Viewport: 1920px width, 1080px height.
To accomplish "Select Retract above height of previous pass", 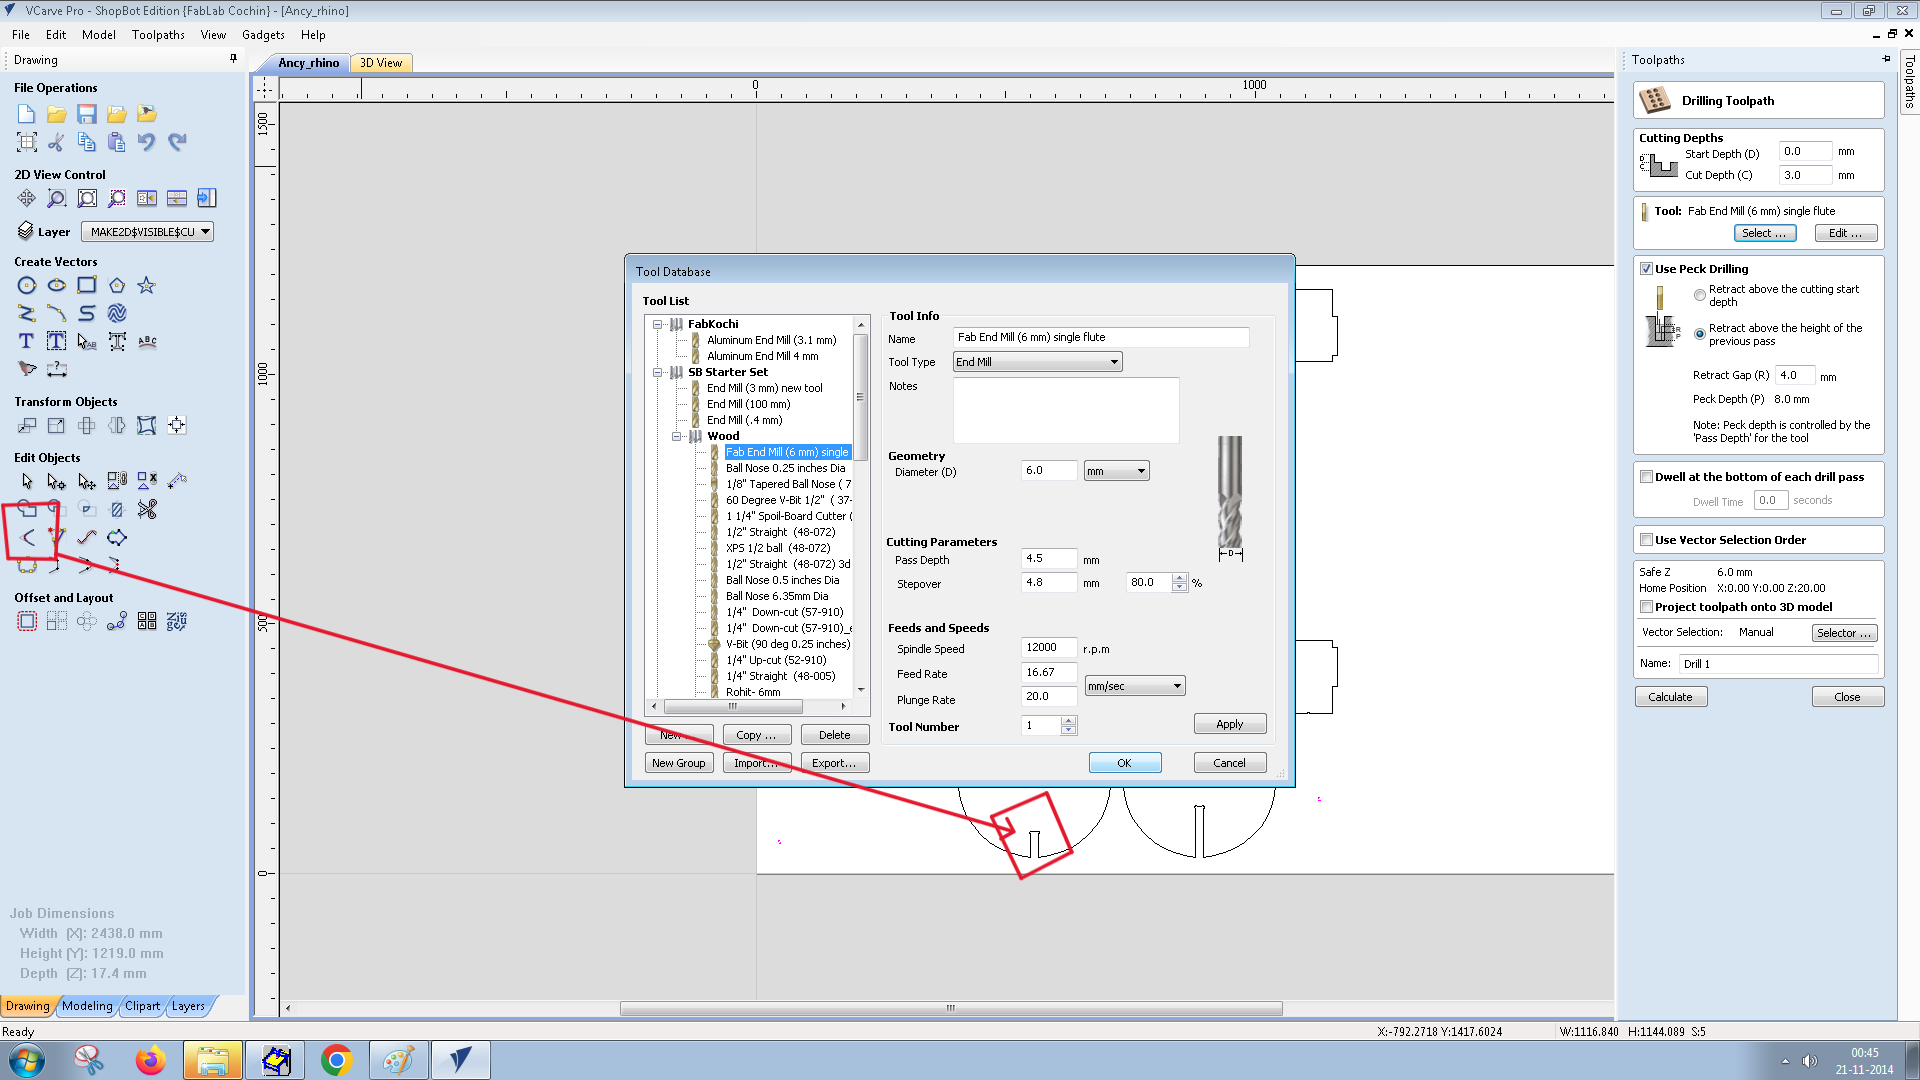I will click(1700, 334).
